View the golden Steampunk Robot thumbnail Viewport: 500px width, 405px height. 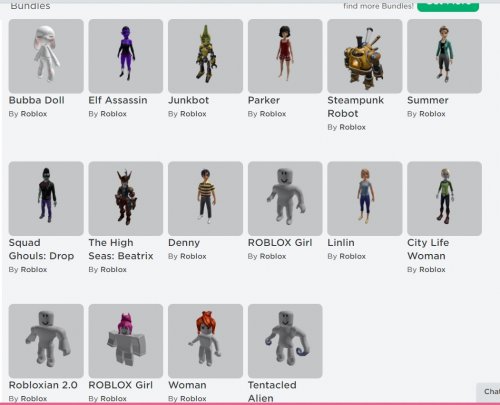pos(365,56)
